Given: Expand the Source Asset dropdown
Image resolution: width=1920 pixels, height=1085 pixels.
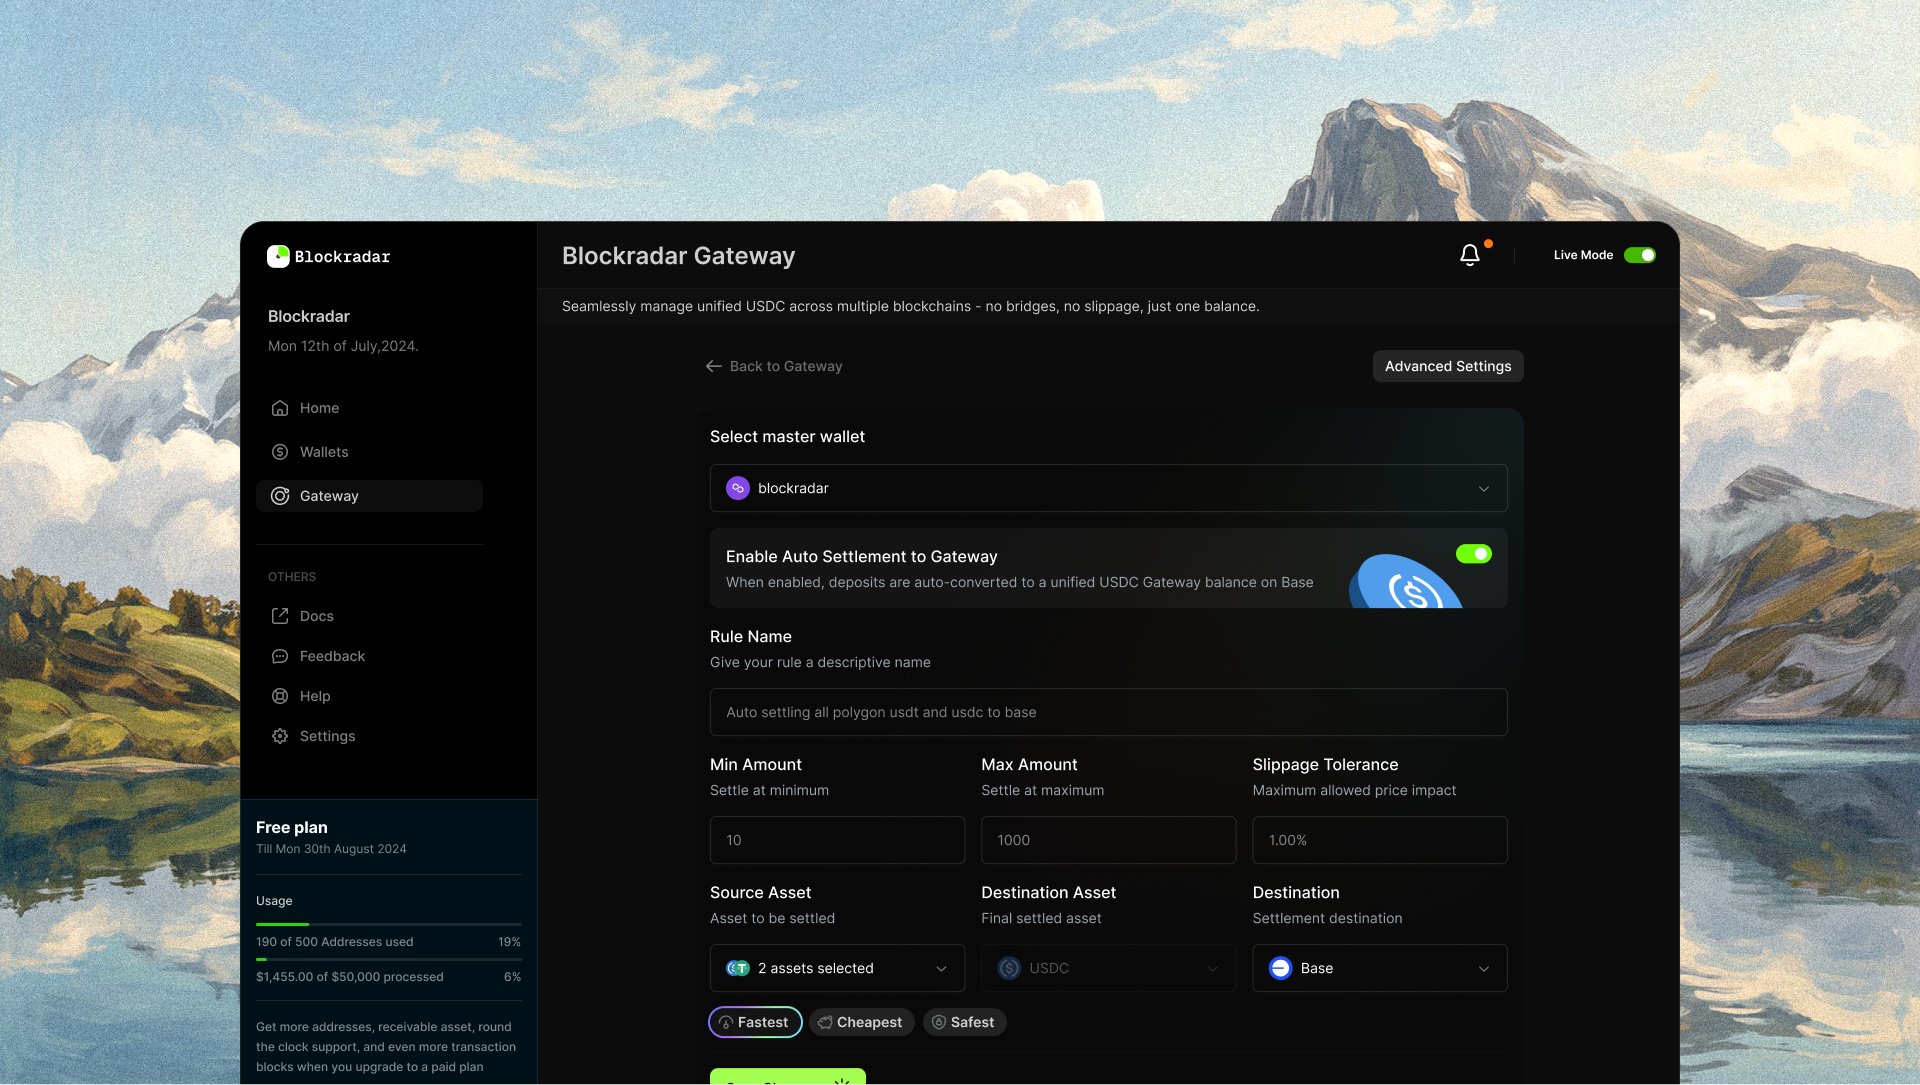Looking at the screenshot, I should 837,968.
